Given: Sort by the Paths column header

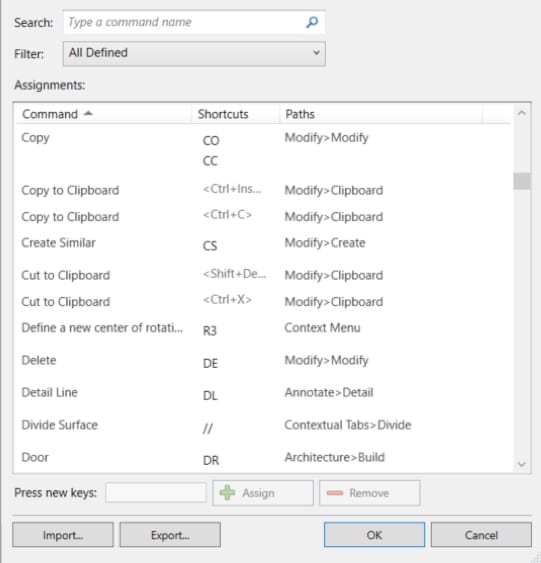Looking at the screenshot, I should click(x=381, y=114).
